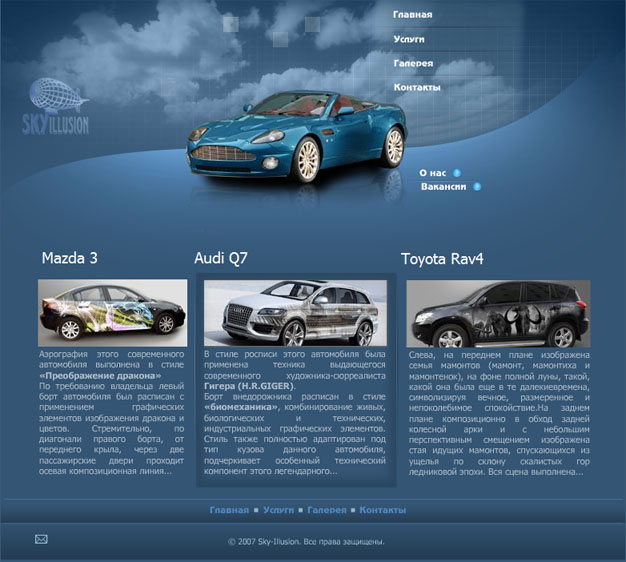Click the envelope mail icon in footer
Screen dimensions: 626x562
pos(41,539)
